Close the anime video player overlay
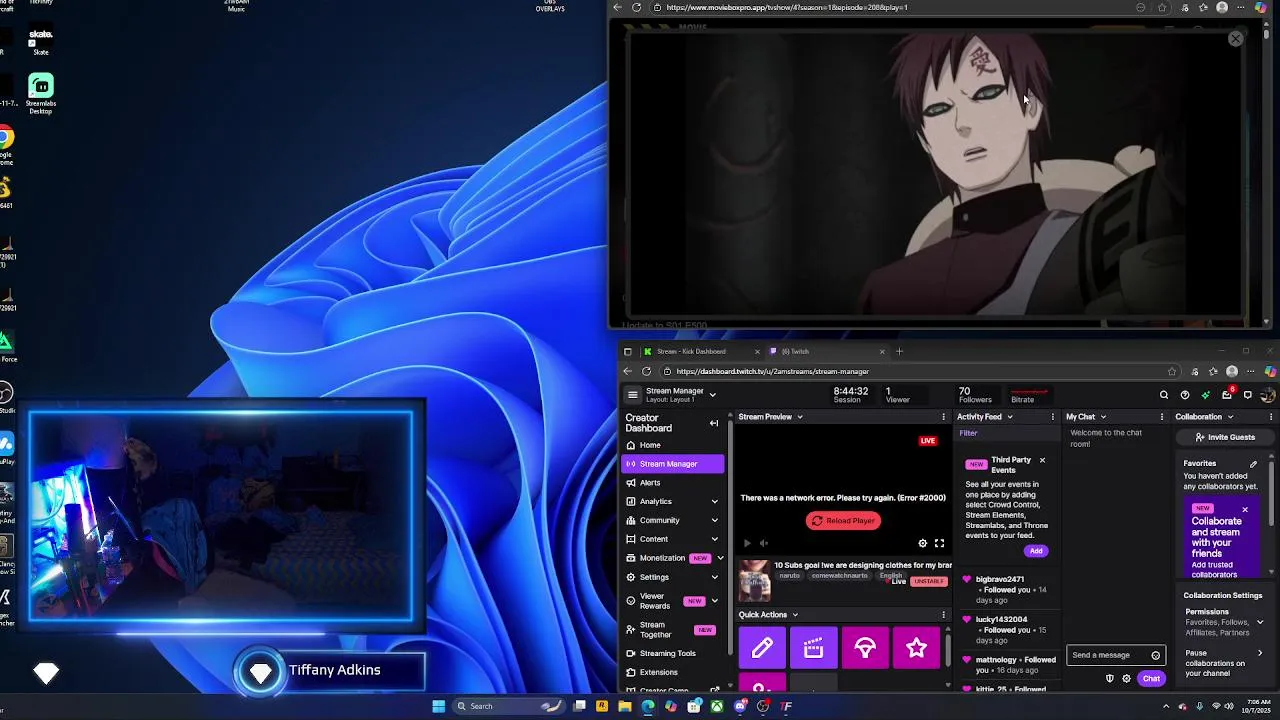Image resolution: width=1280 pixels, height=720 pixels. (x=1236, y=39)
